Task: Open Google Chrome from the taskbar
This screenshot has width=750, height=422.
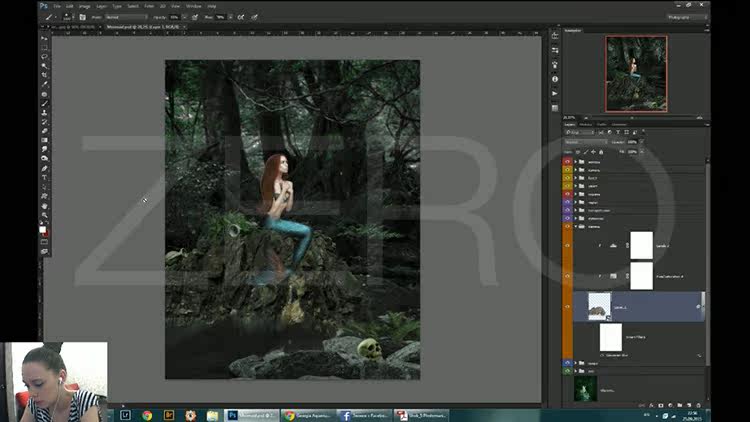Action: click(x=147, y=414)
